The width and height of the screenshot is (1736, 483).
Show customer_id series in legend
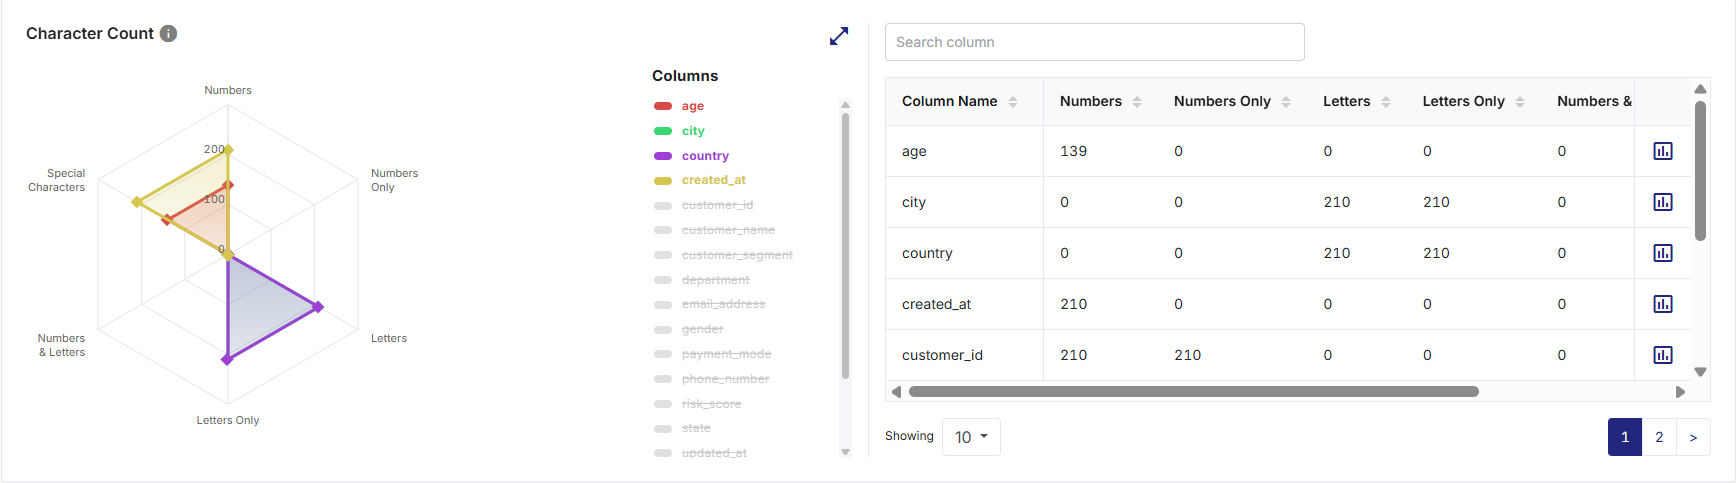coord(703,205)
